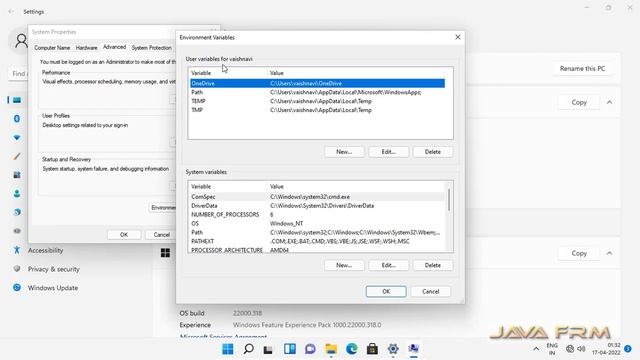Viewport: 640px width, 360px height.
Task: Open Bluetooth & devices icon in Settings sidebar
Action: (17, 119)
